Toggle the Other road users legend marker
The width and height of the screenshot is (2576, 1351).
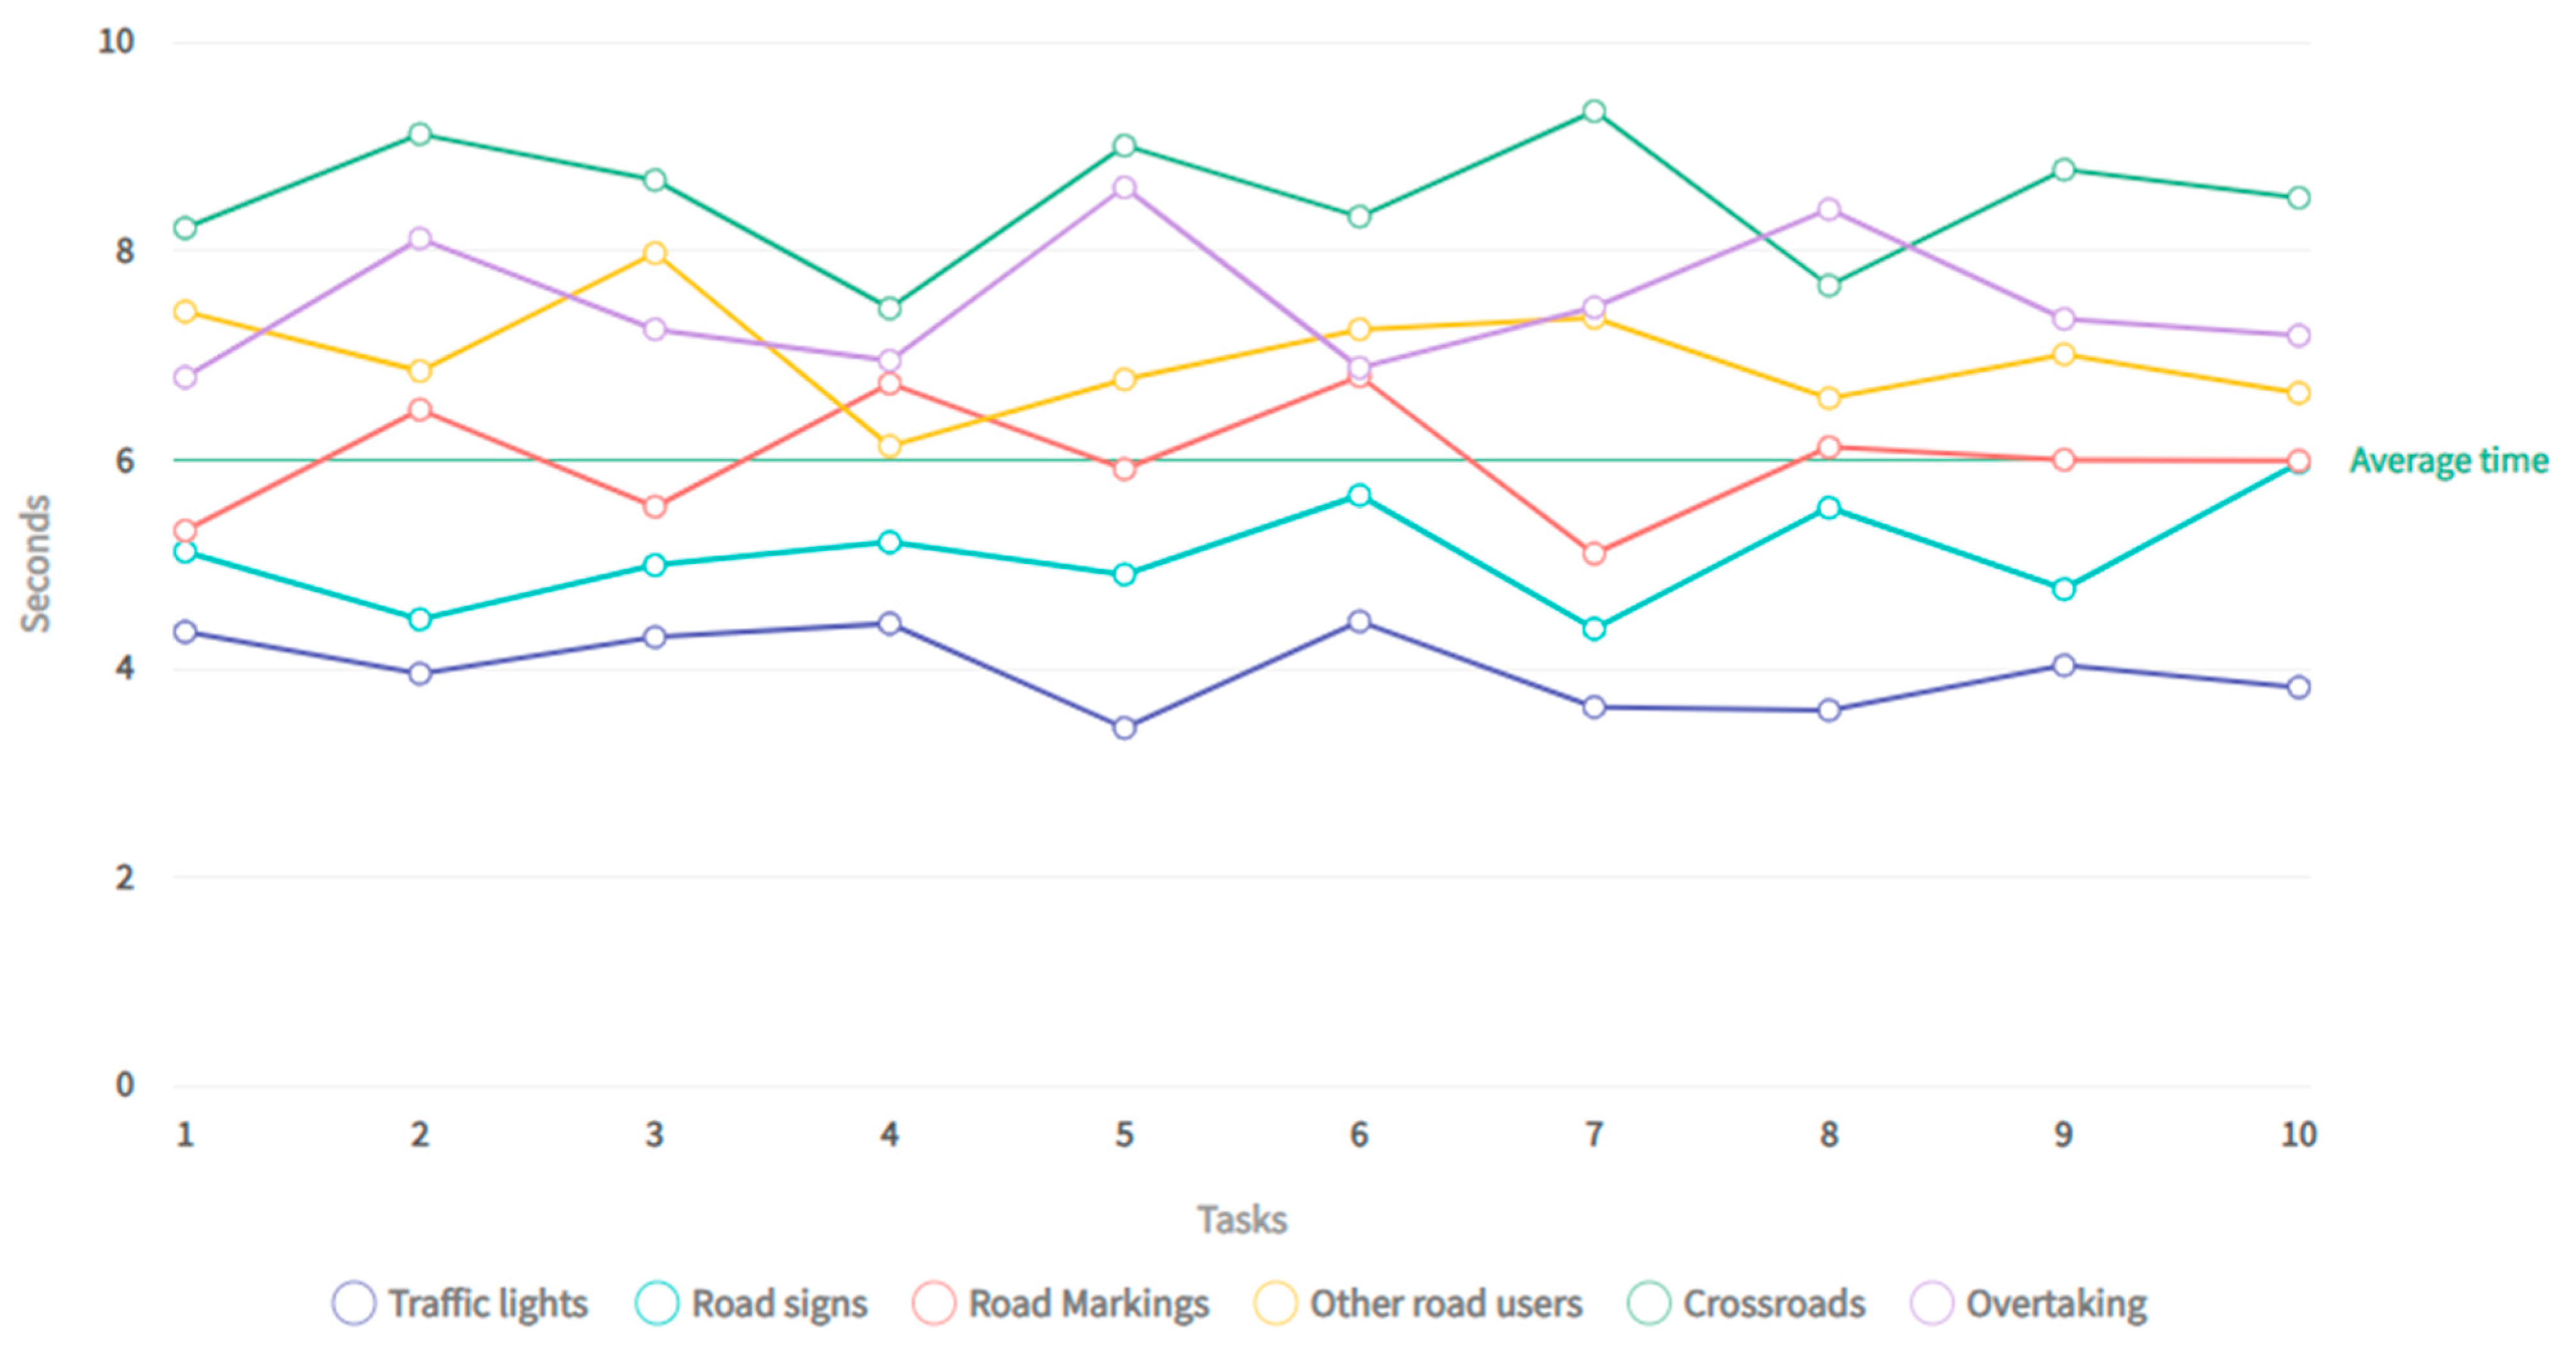pyautogui.click(x=1276, y=1304)
